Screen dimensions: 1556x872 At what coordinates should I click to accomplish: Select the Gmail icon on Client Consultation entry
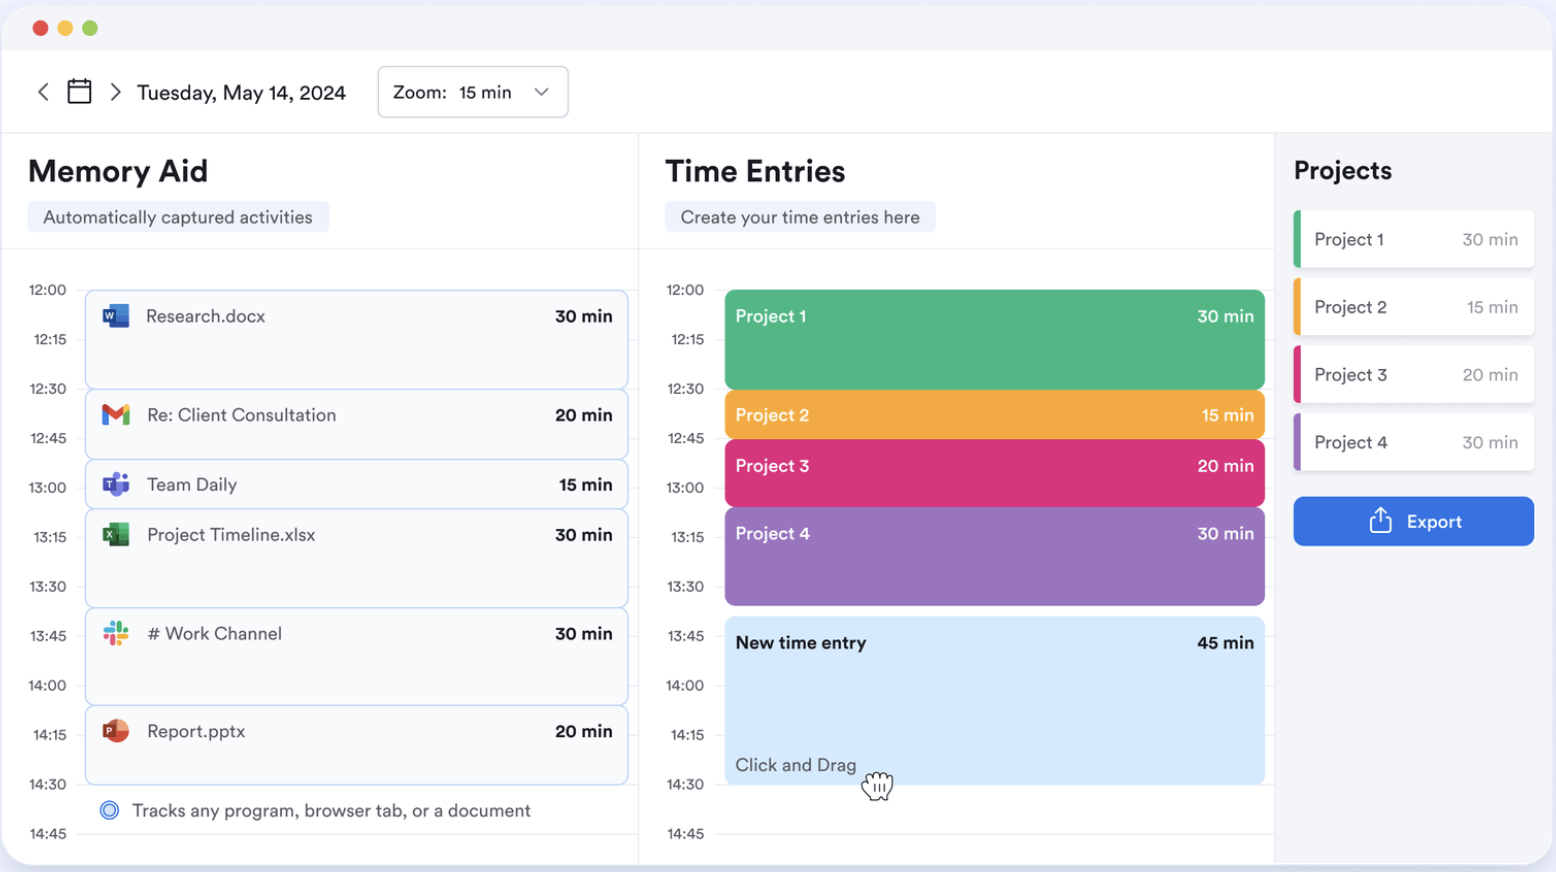114,415
